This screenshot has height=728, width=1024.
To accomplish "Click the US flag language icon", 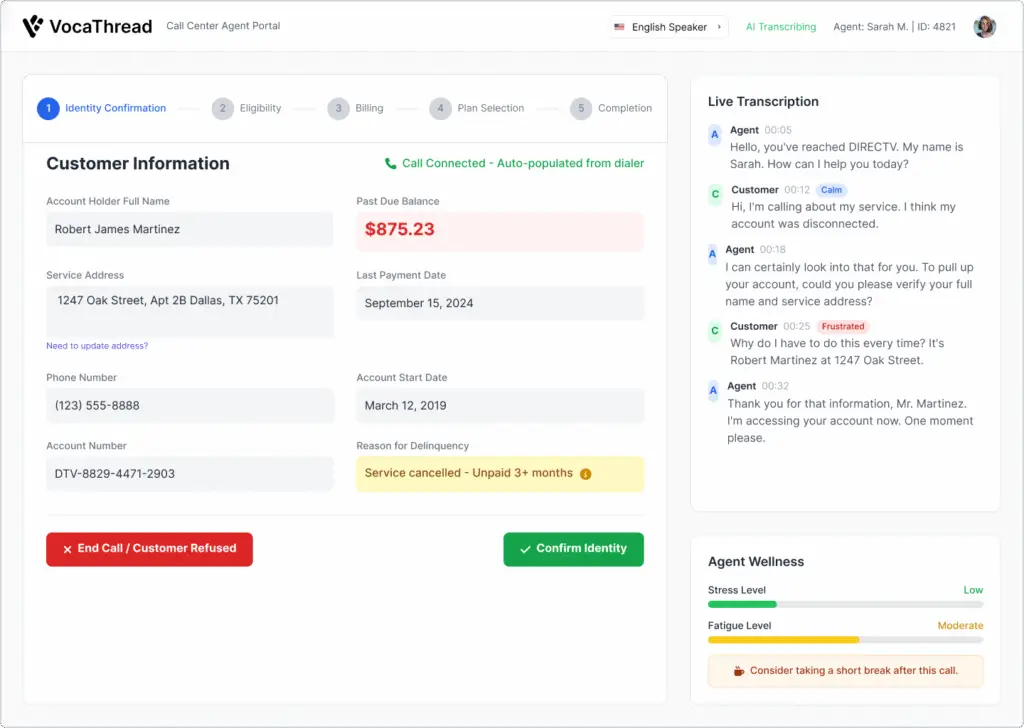I will [619, 27].
